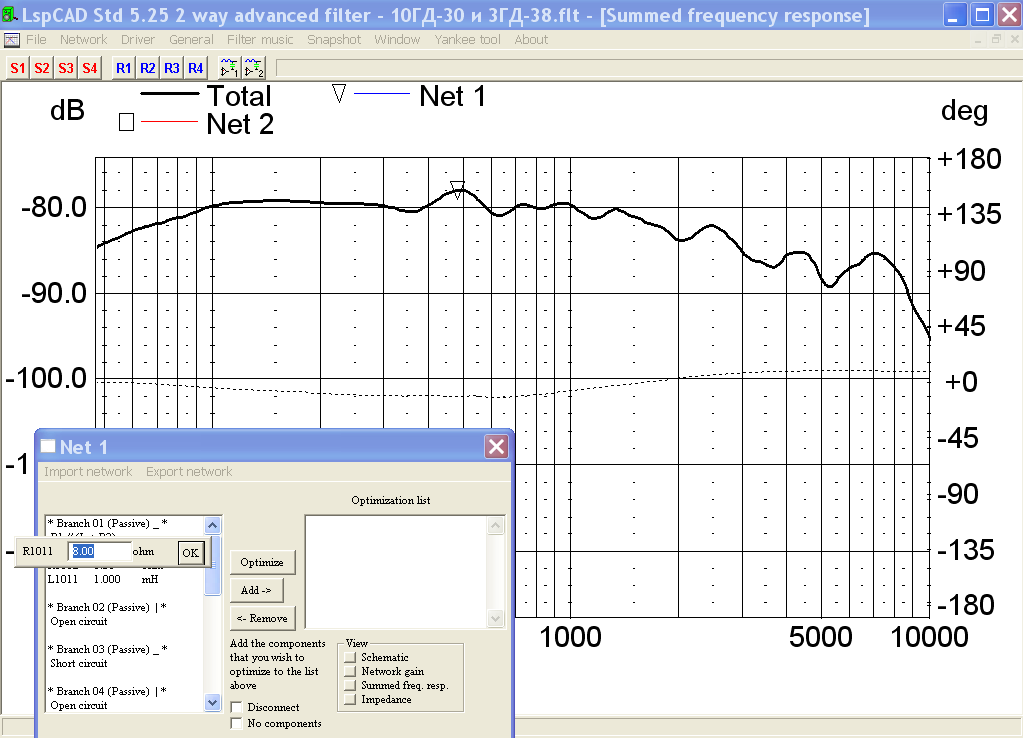The height and width of the screenshot is (738, 1023).
Task: Select the Short circuit row under Branch 03
Action: coord(79,664)
